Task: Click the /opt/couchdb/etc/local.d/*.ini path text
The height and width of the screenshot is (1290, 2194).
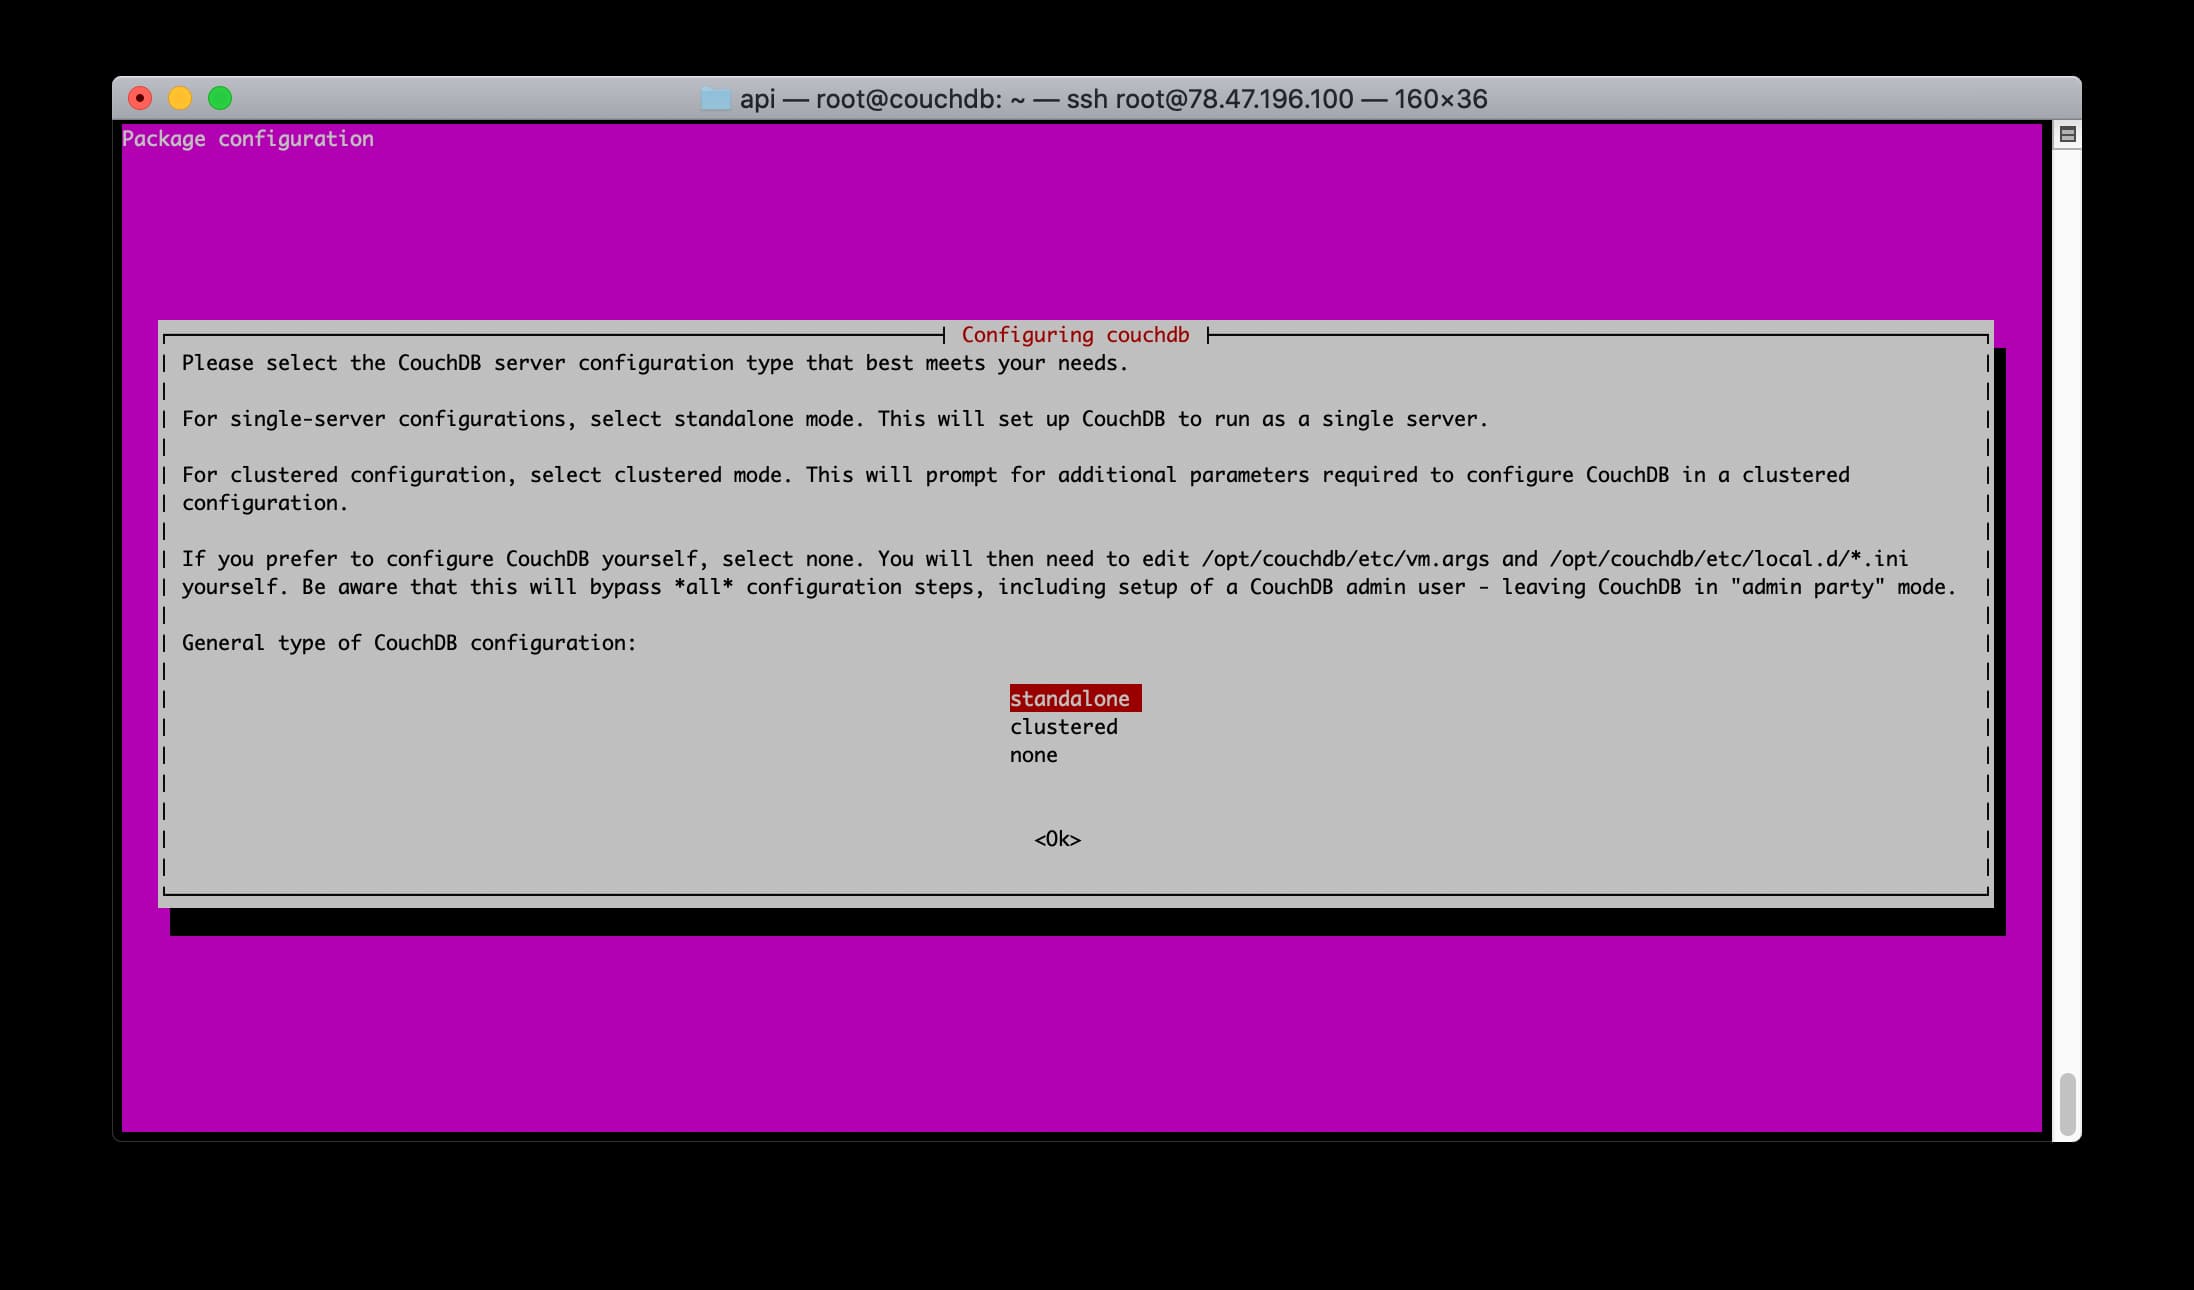Action: [1729, 559]
